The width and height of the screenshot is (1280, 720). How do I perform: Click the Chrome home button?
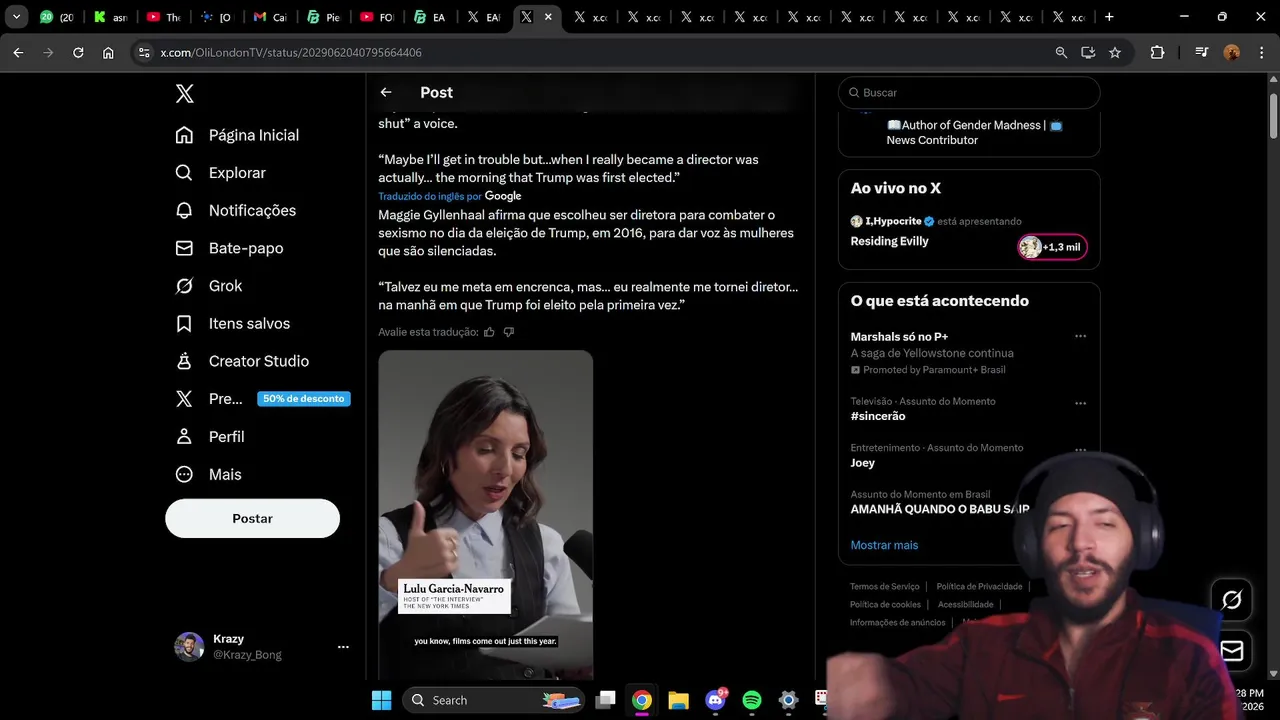coord(108,53)
